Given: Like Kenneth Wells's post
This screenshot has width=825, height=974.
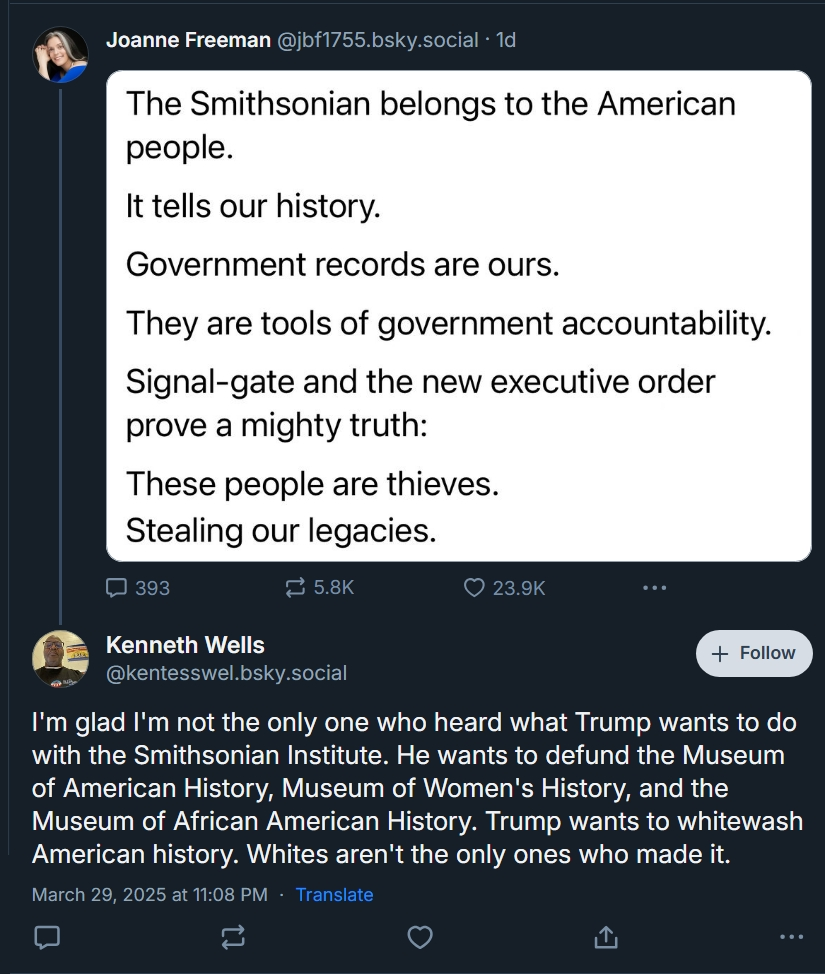Looking at the screenshot, I should tap(419, 937).
